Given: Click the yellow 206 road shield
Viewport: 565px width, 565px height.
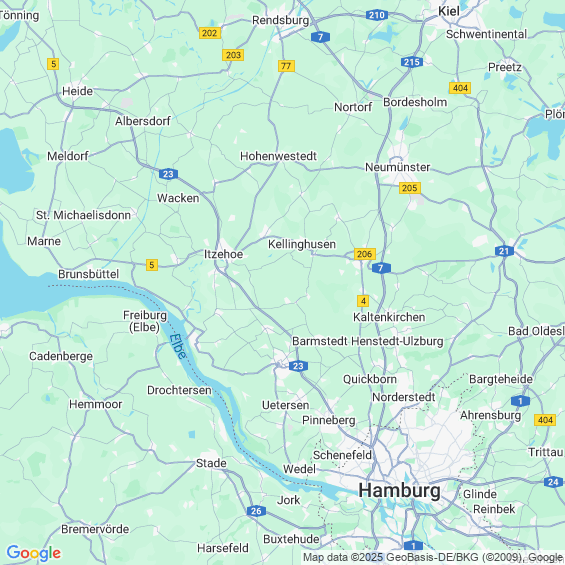Looking at the screenshot, I should tap(365, 254).
